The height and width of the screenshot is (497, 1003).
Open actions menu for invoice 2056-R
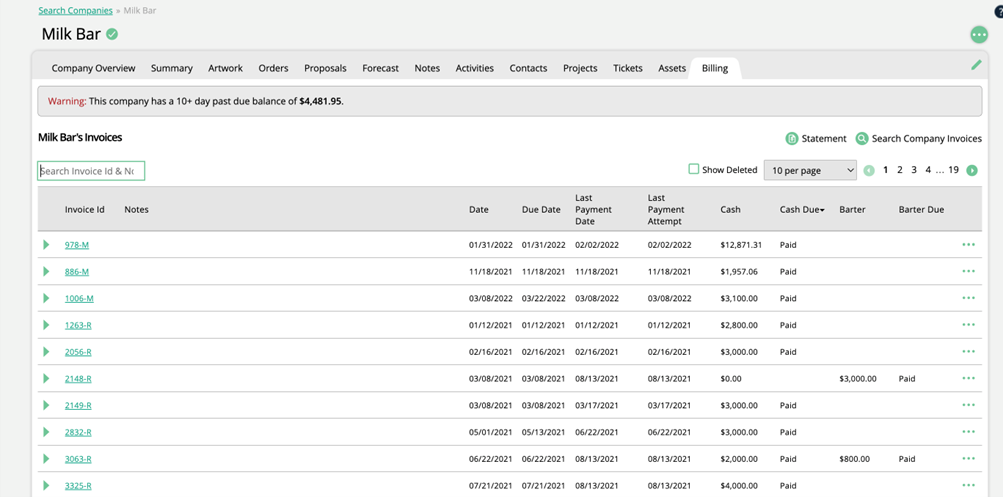pos(968,352)
